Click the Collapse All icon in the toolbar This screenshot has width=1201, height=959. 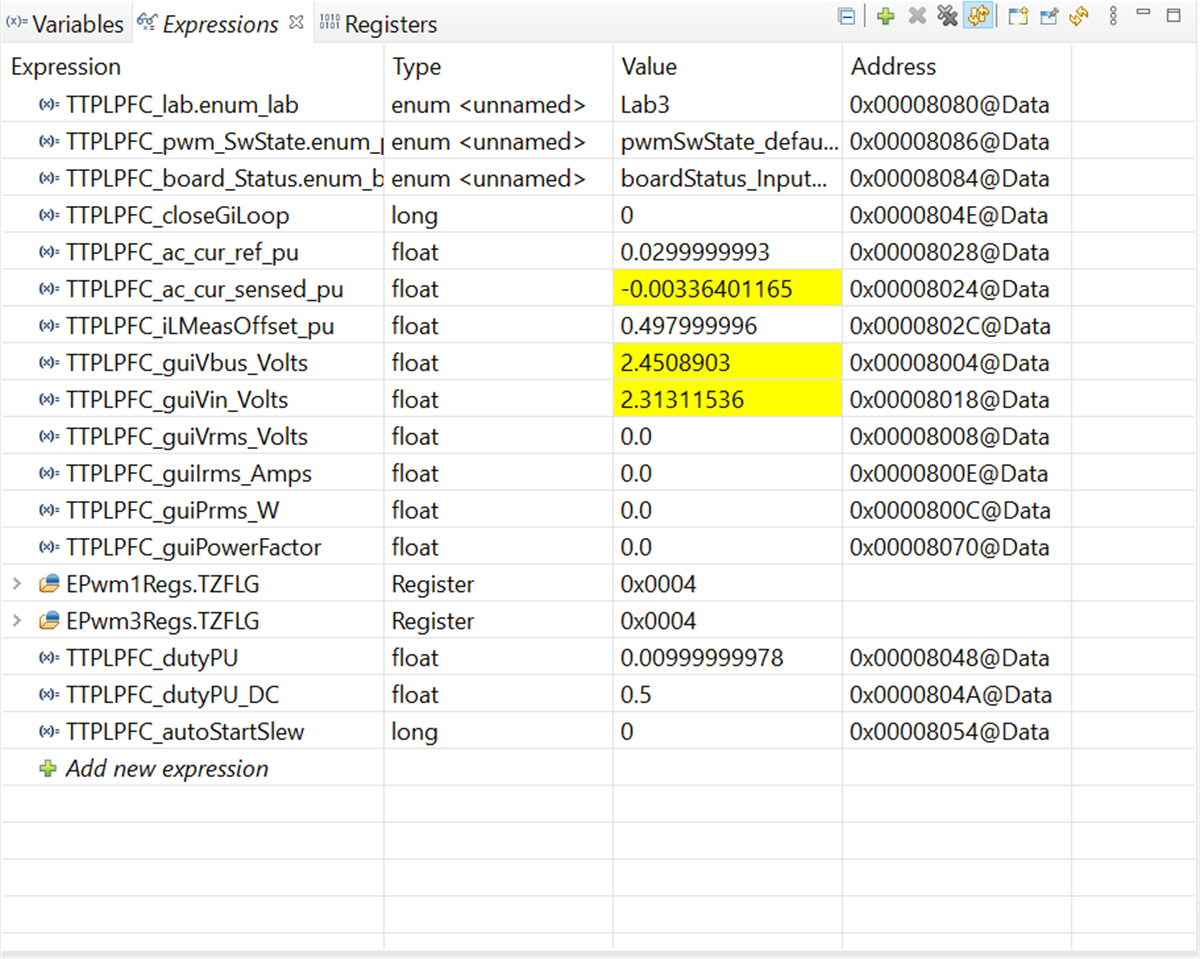click(x=845, y=16)
